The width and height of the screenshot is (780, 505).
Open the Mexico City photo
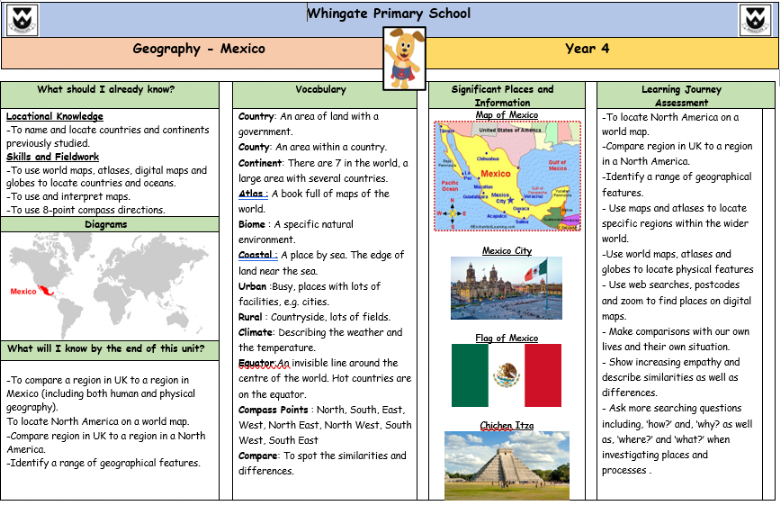tap(506, 289)
